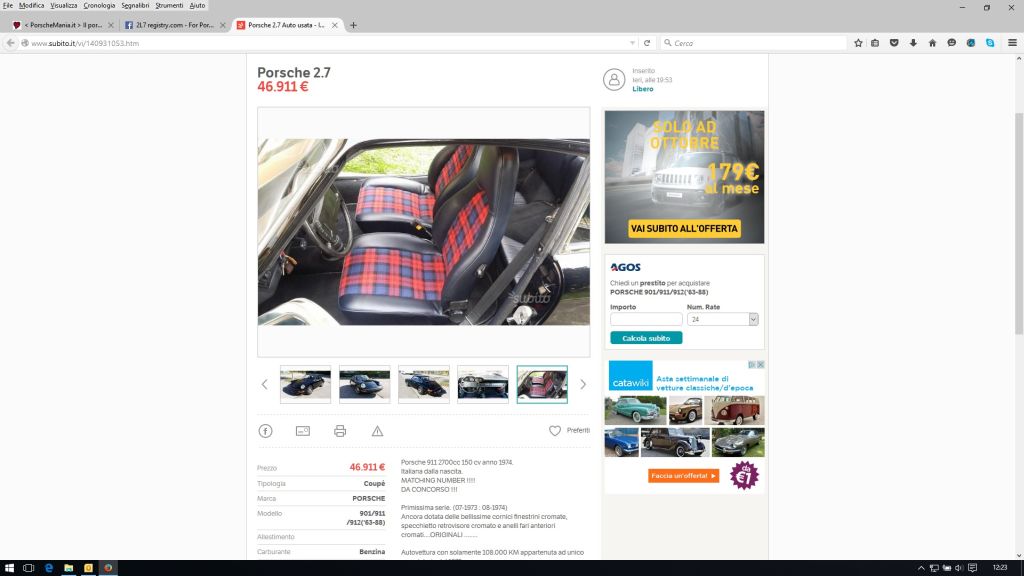Open the Hello chat smiley icon
Viewport: 1024px width, 576px height.
pos(952,43)
